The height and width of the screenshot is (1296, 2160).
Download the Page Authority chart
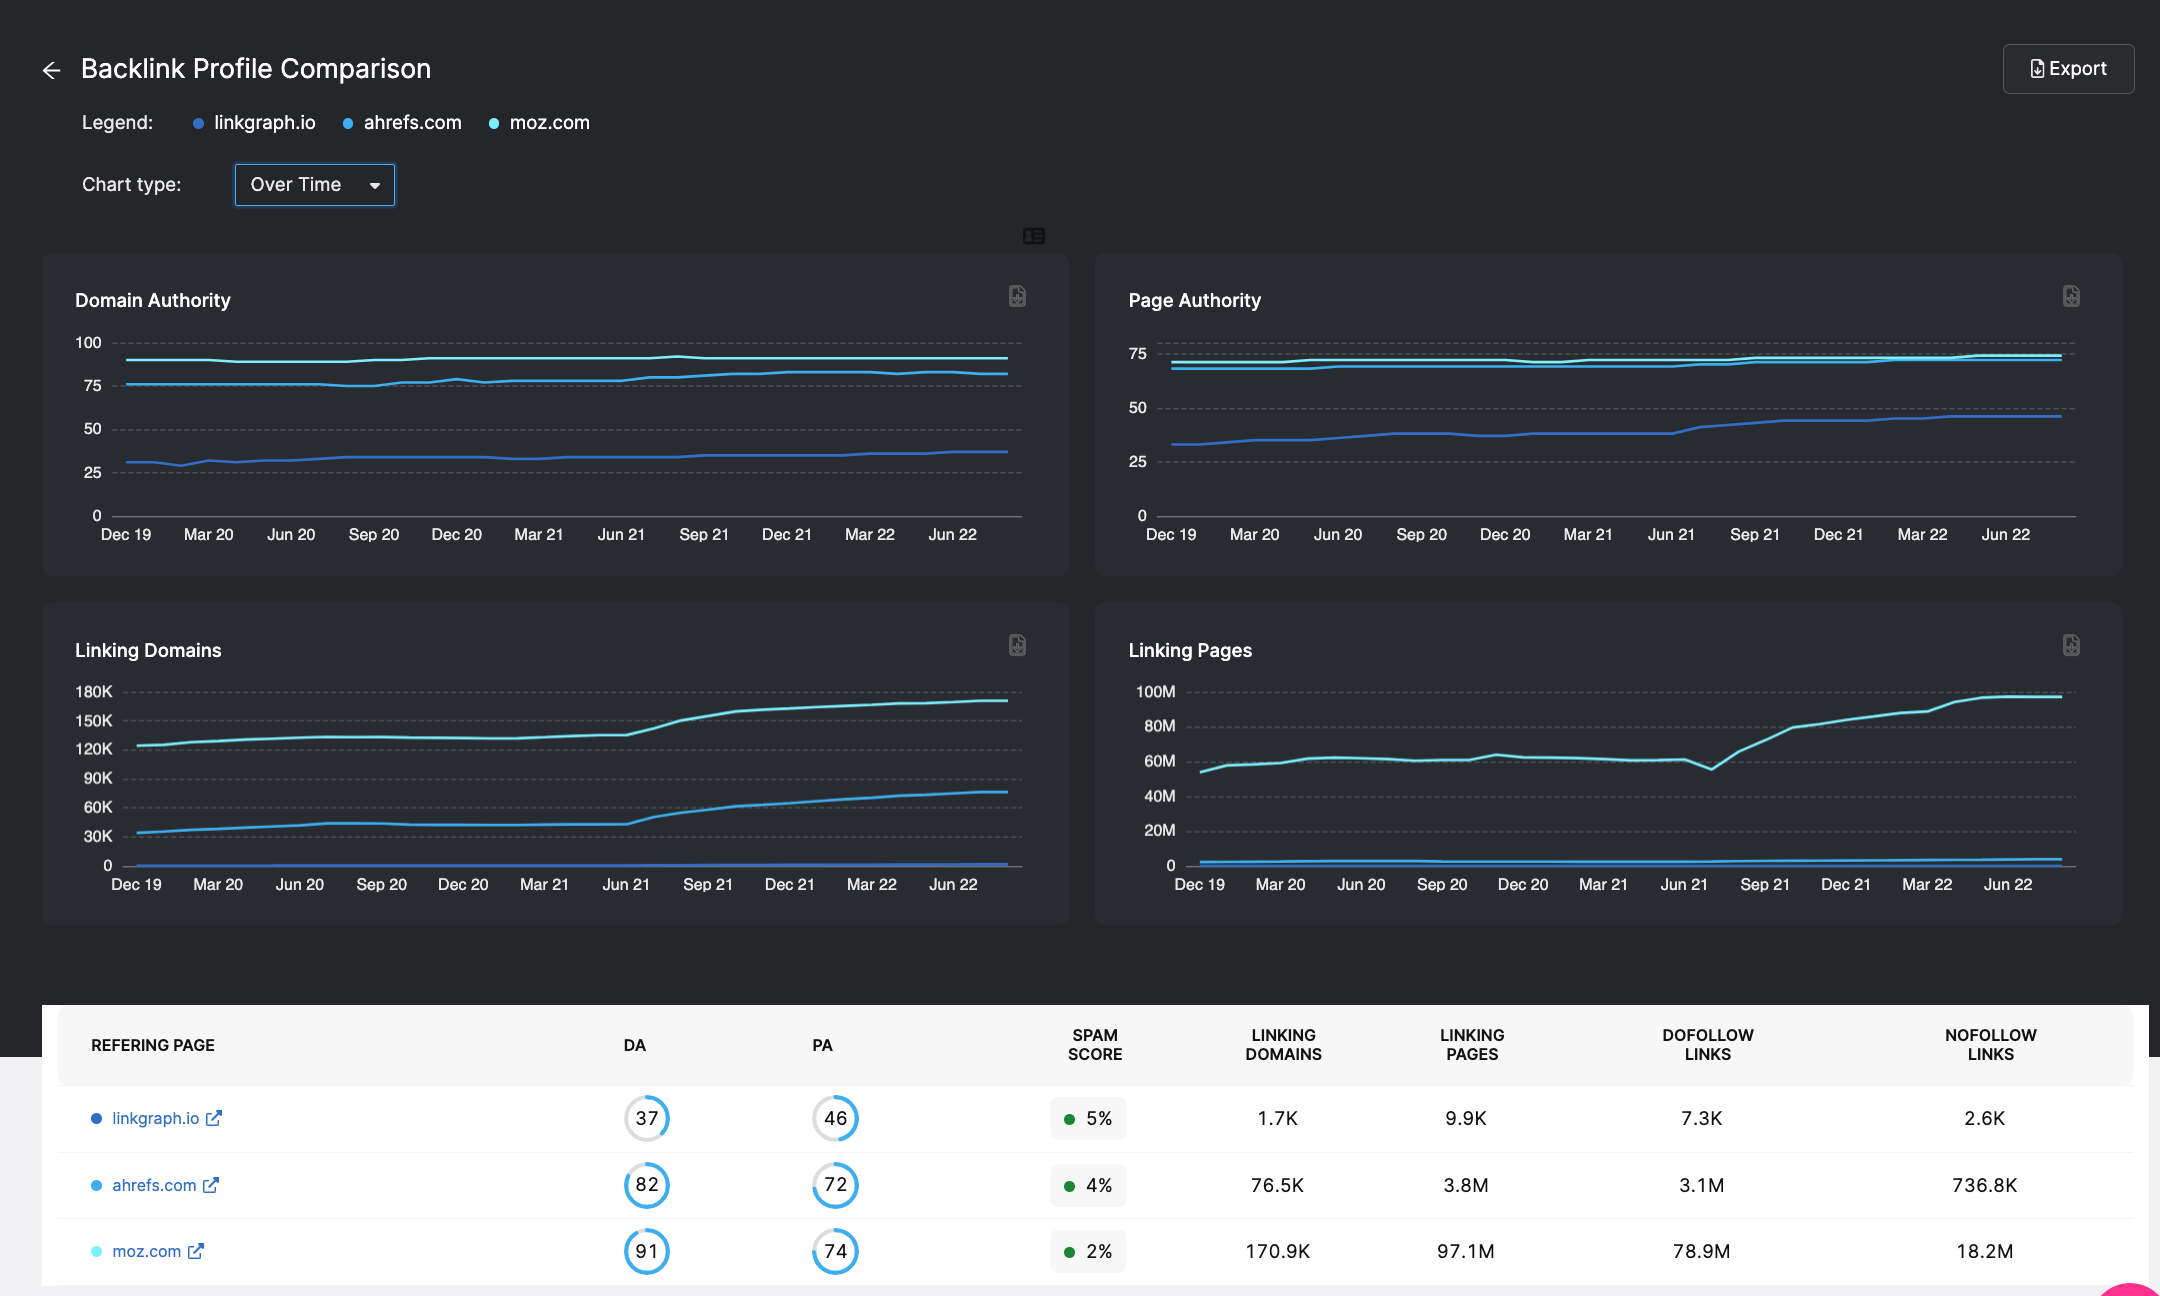click(x=2071, y=296)
